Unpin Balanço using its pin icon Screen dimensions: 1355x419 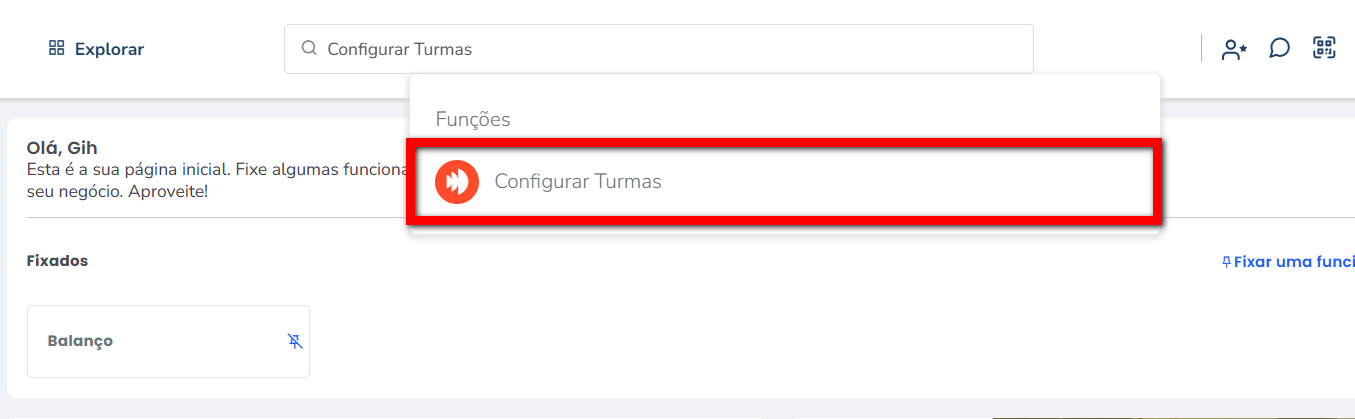pos(294,341)
